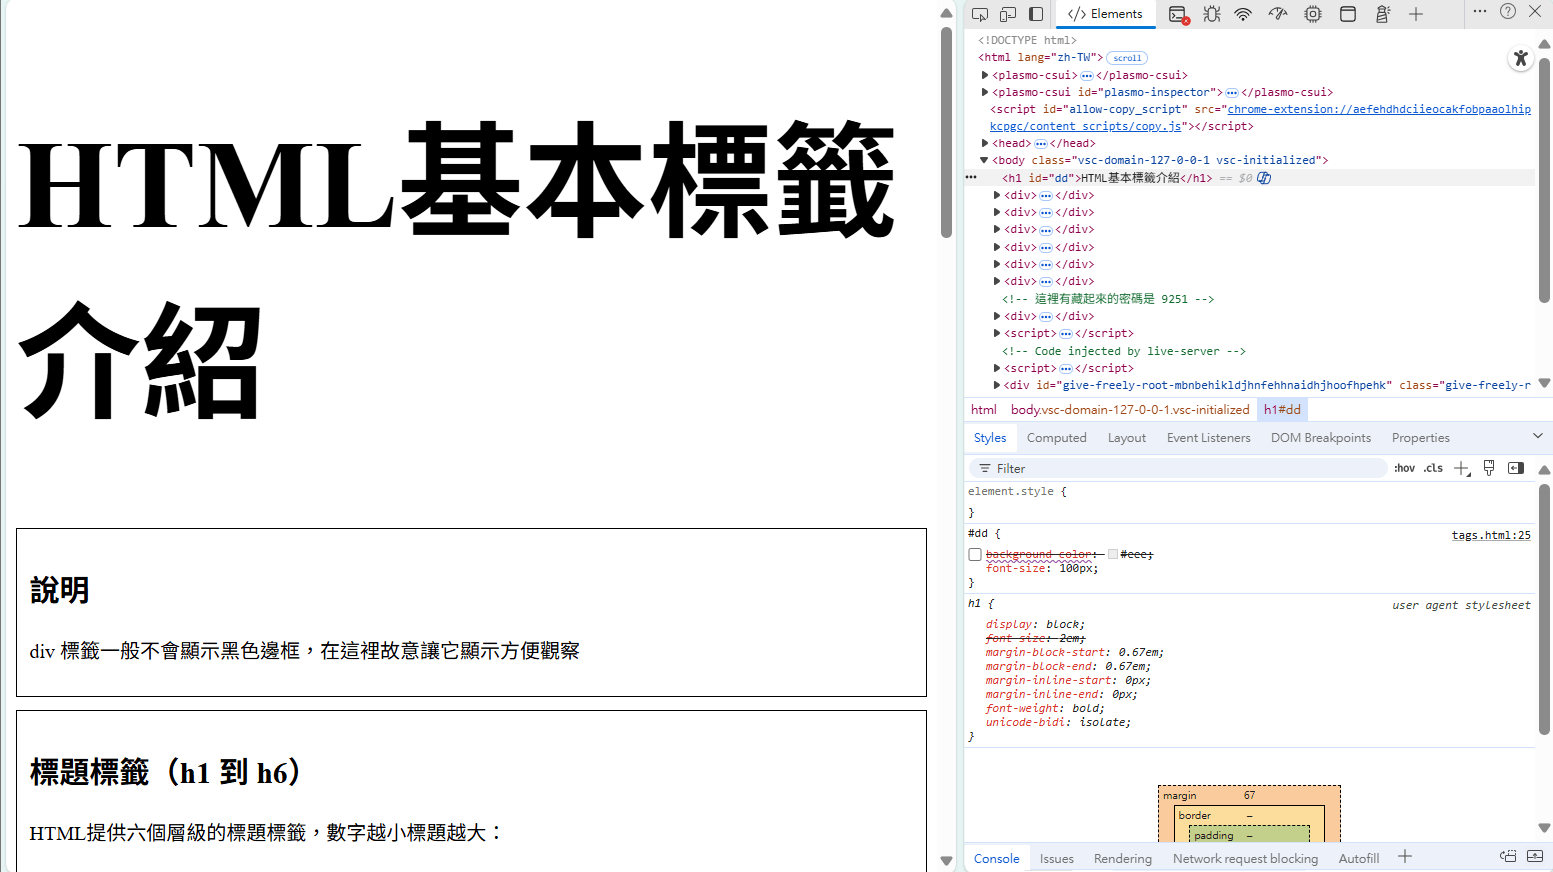The image size is (1553, 872).
Task: Toggle the .cls element classes panel
Action: [x=1434, y=468]
